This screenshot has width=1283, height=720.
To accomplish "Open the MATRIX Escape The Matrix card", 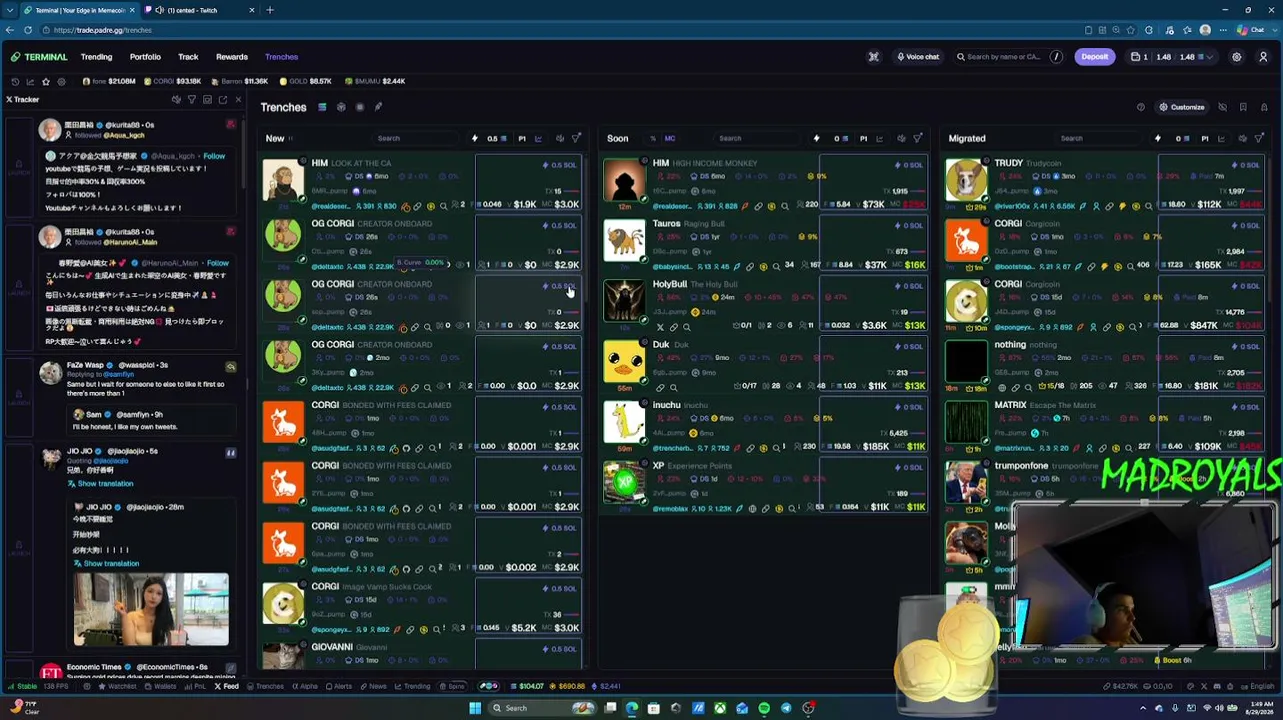I will point(1106,426).
